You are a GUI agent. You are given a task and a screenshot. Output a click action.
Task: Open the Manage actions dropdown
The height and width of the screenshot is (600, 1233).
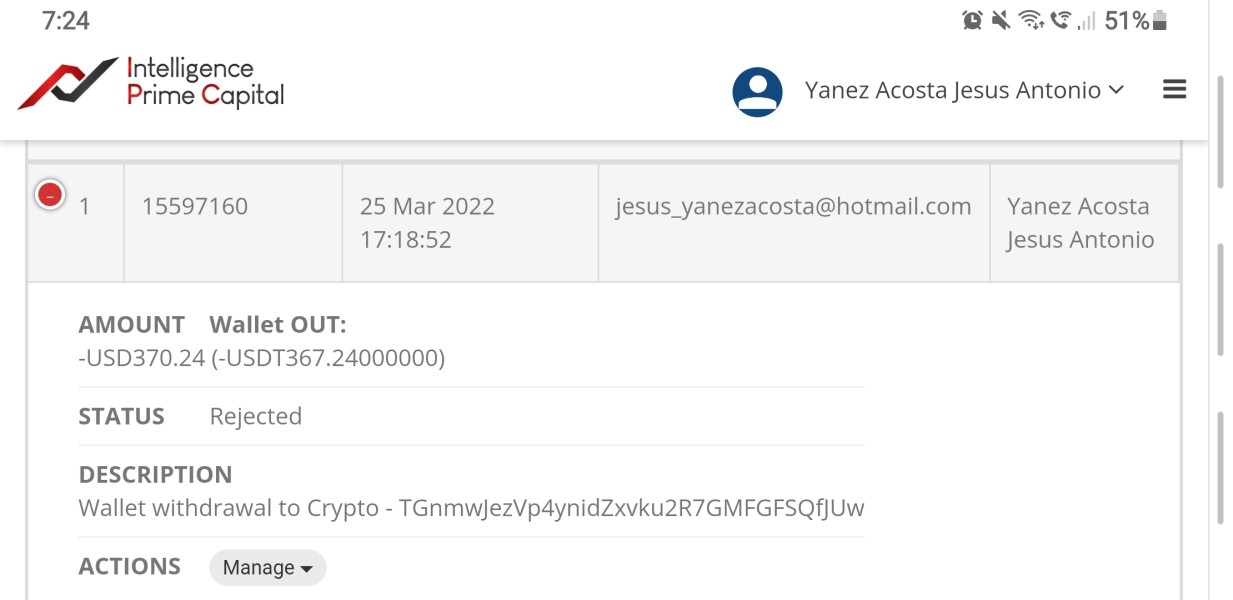click(x=267, y=568)
